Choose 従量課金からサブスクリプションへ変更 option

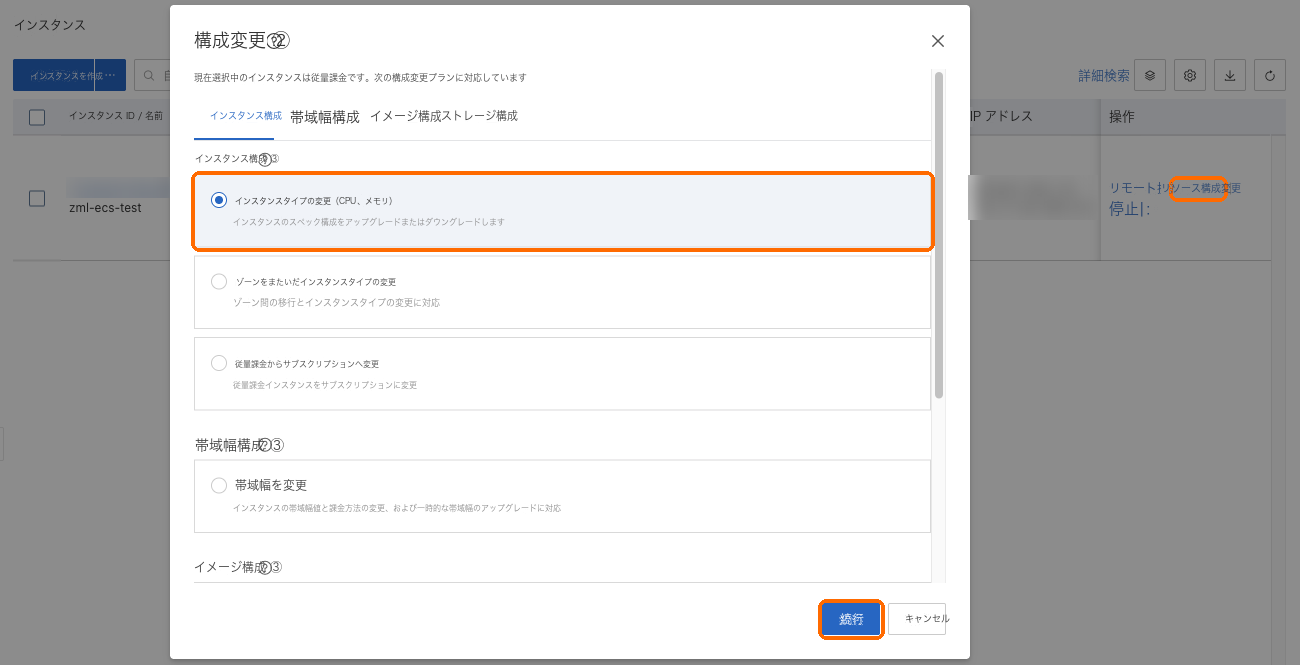pos(219,363)
